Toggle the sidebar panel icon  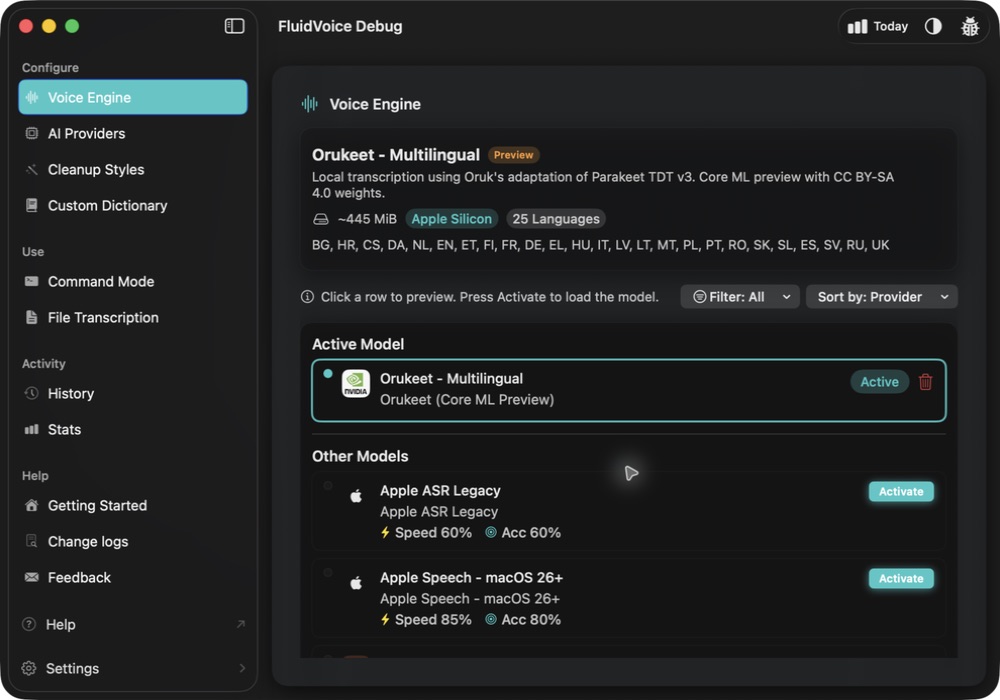click(x=235, y=26)
